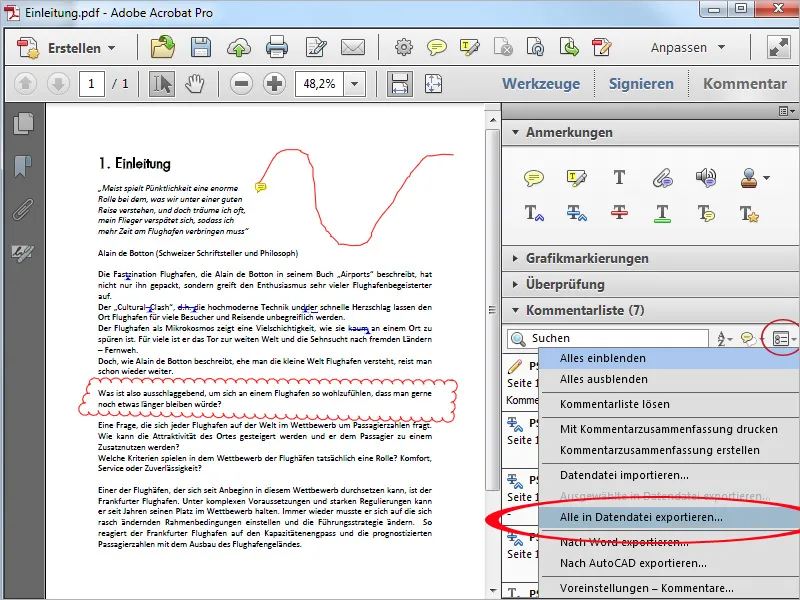Screen dimensions: 800x600
Task: Open the stamp tool dropdown
Action: (x=767, y=178)
